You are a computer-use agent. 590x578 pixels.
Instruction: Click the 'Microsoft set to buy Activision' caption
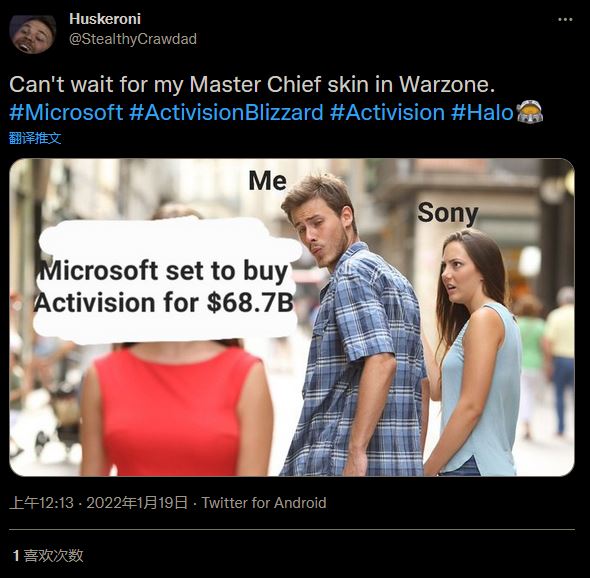pyautogui.click(x=164, y=286)
